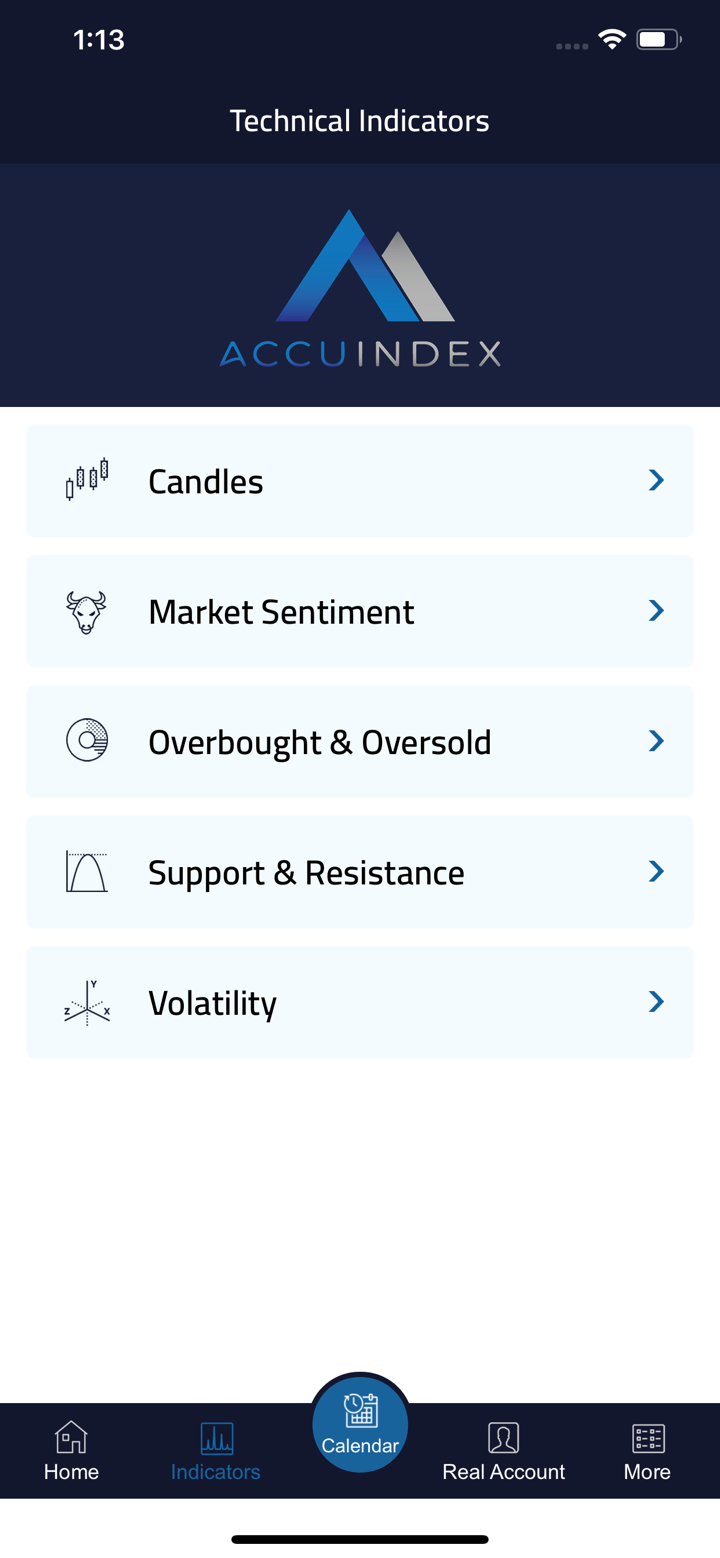720x1558 pixels.
Task: Click the candlestick chart icon
Action: coord(87,480)
